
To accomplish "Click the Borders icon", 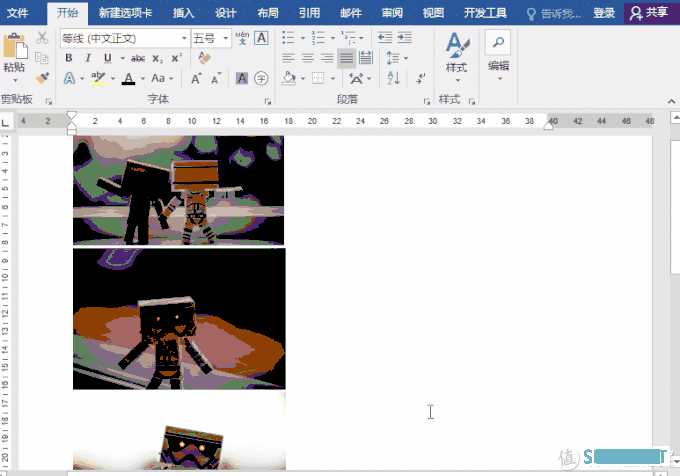I will coord(318,78).
